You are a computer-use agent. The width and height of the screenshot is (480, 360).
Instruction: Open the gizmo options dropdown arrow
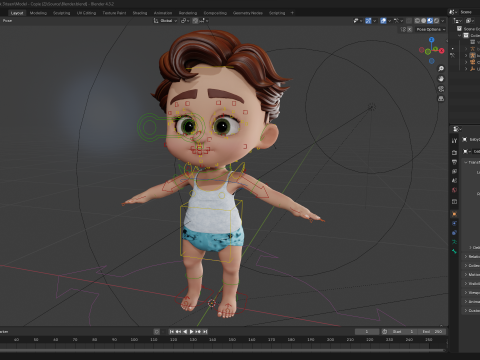(374, 21)
